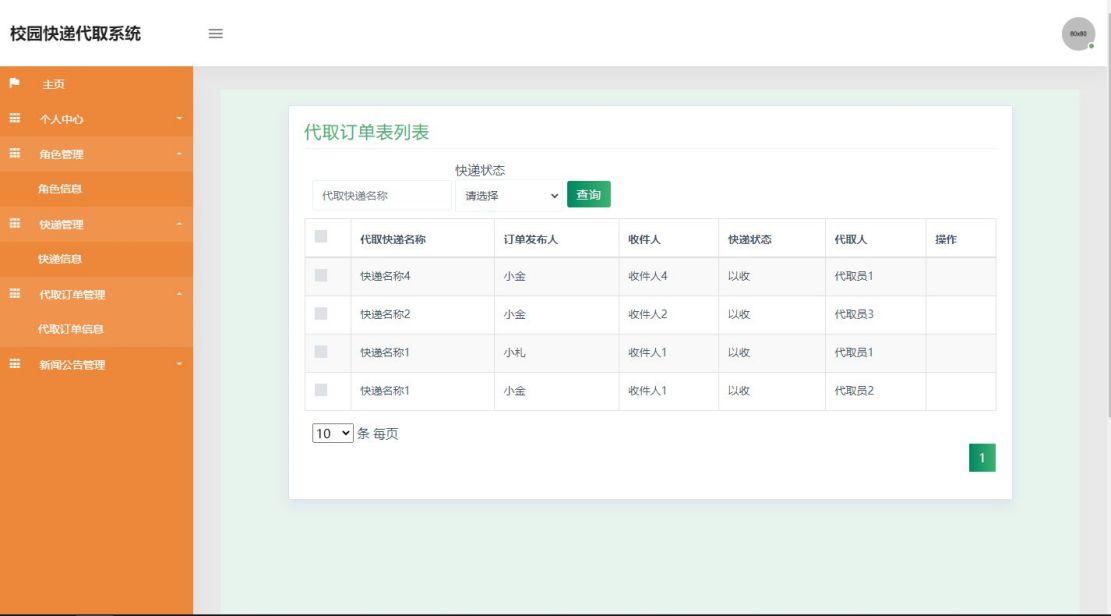Click 订单发布人 column header
Viewport: 1111px width, 616px height.
[531, 240]
